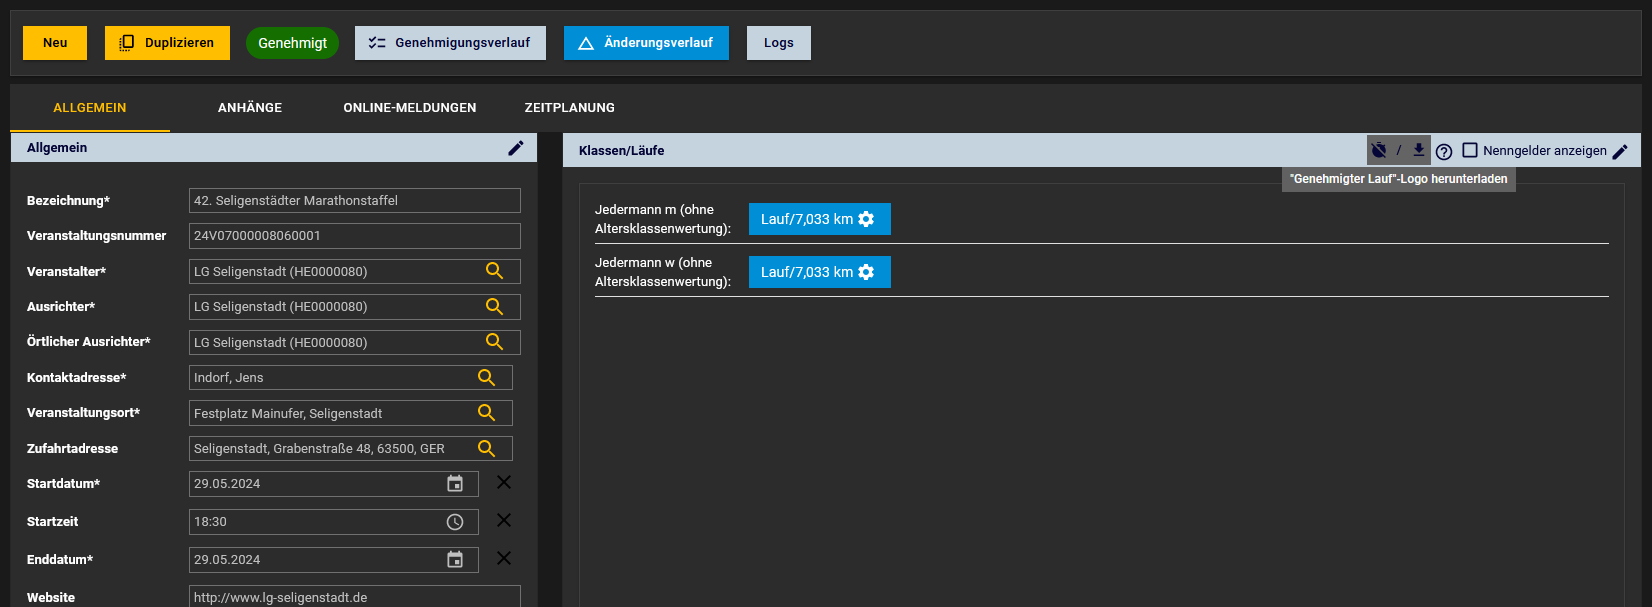Open the Online-Meldungen tab
This screenshot has width=1652, height=607.
coord(410,108)
